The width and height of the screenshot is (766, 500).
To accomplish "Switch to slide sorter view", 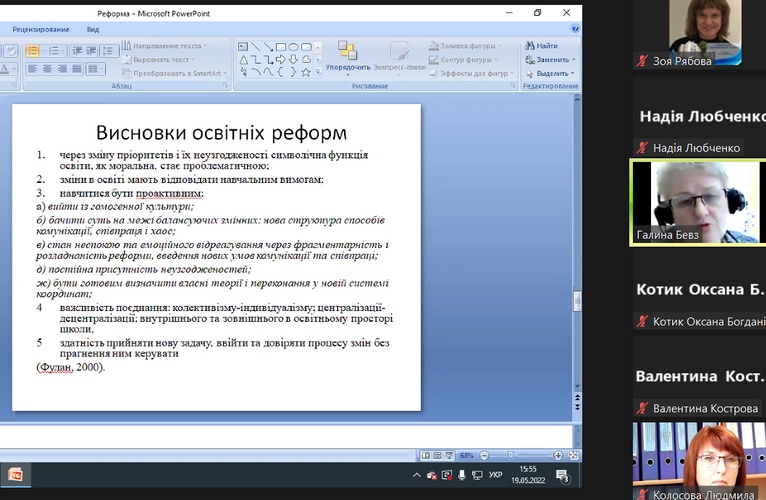I will [x=436, y=455].
